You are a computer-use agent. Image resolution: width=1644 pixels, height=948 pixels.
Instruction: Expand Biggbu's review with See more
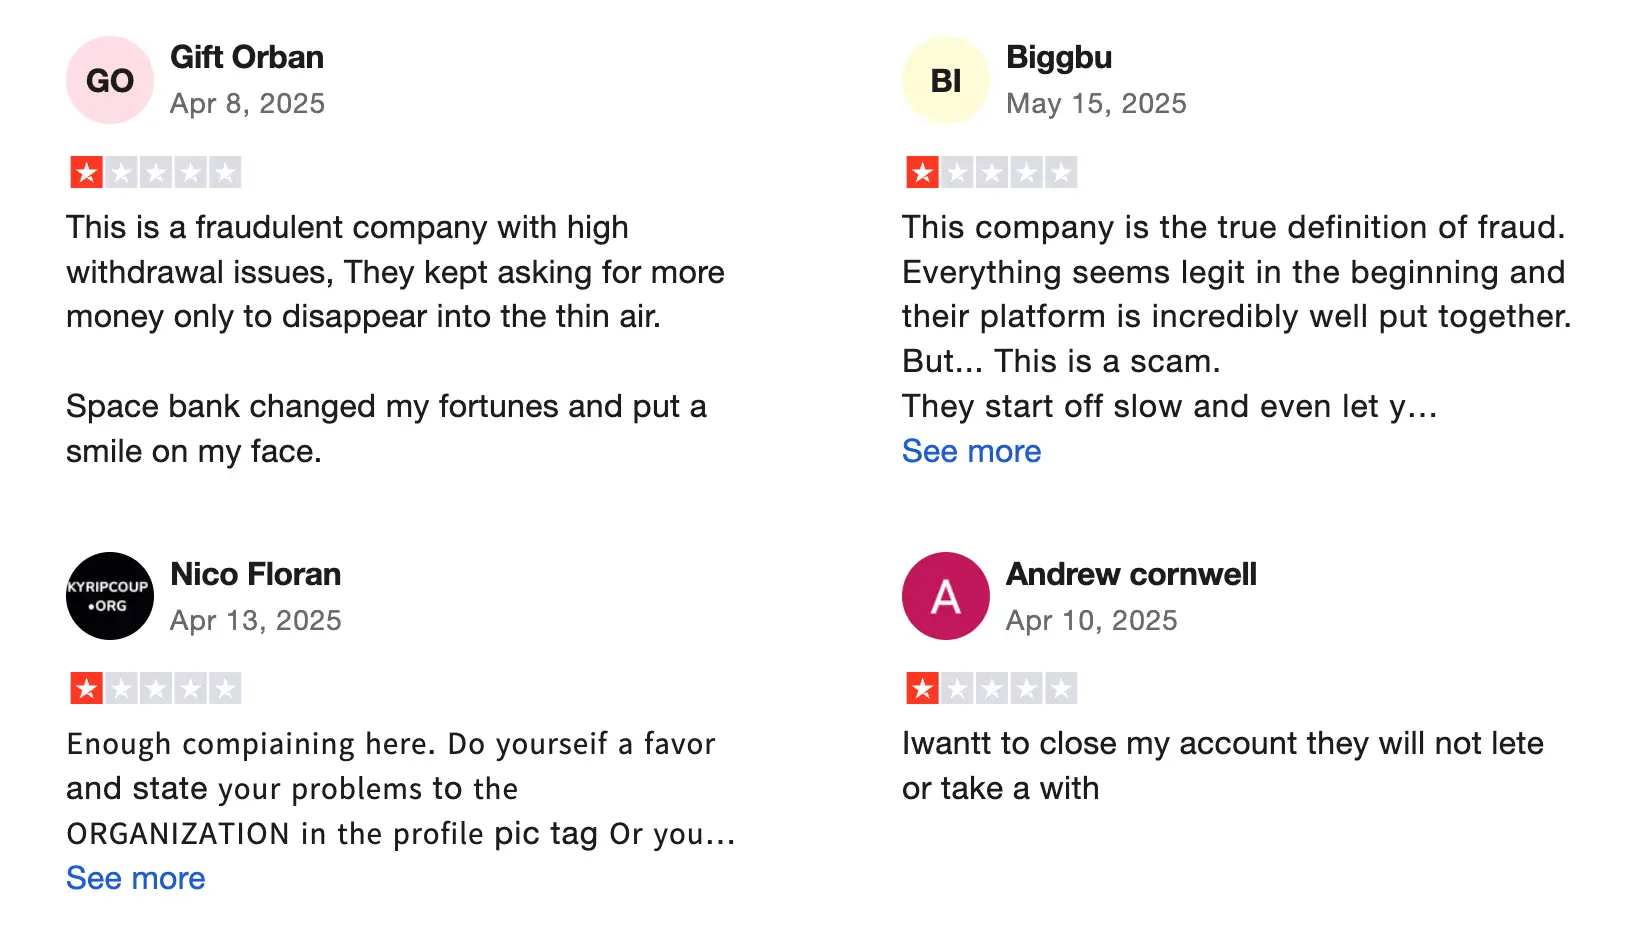(971, 451)
